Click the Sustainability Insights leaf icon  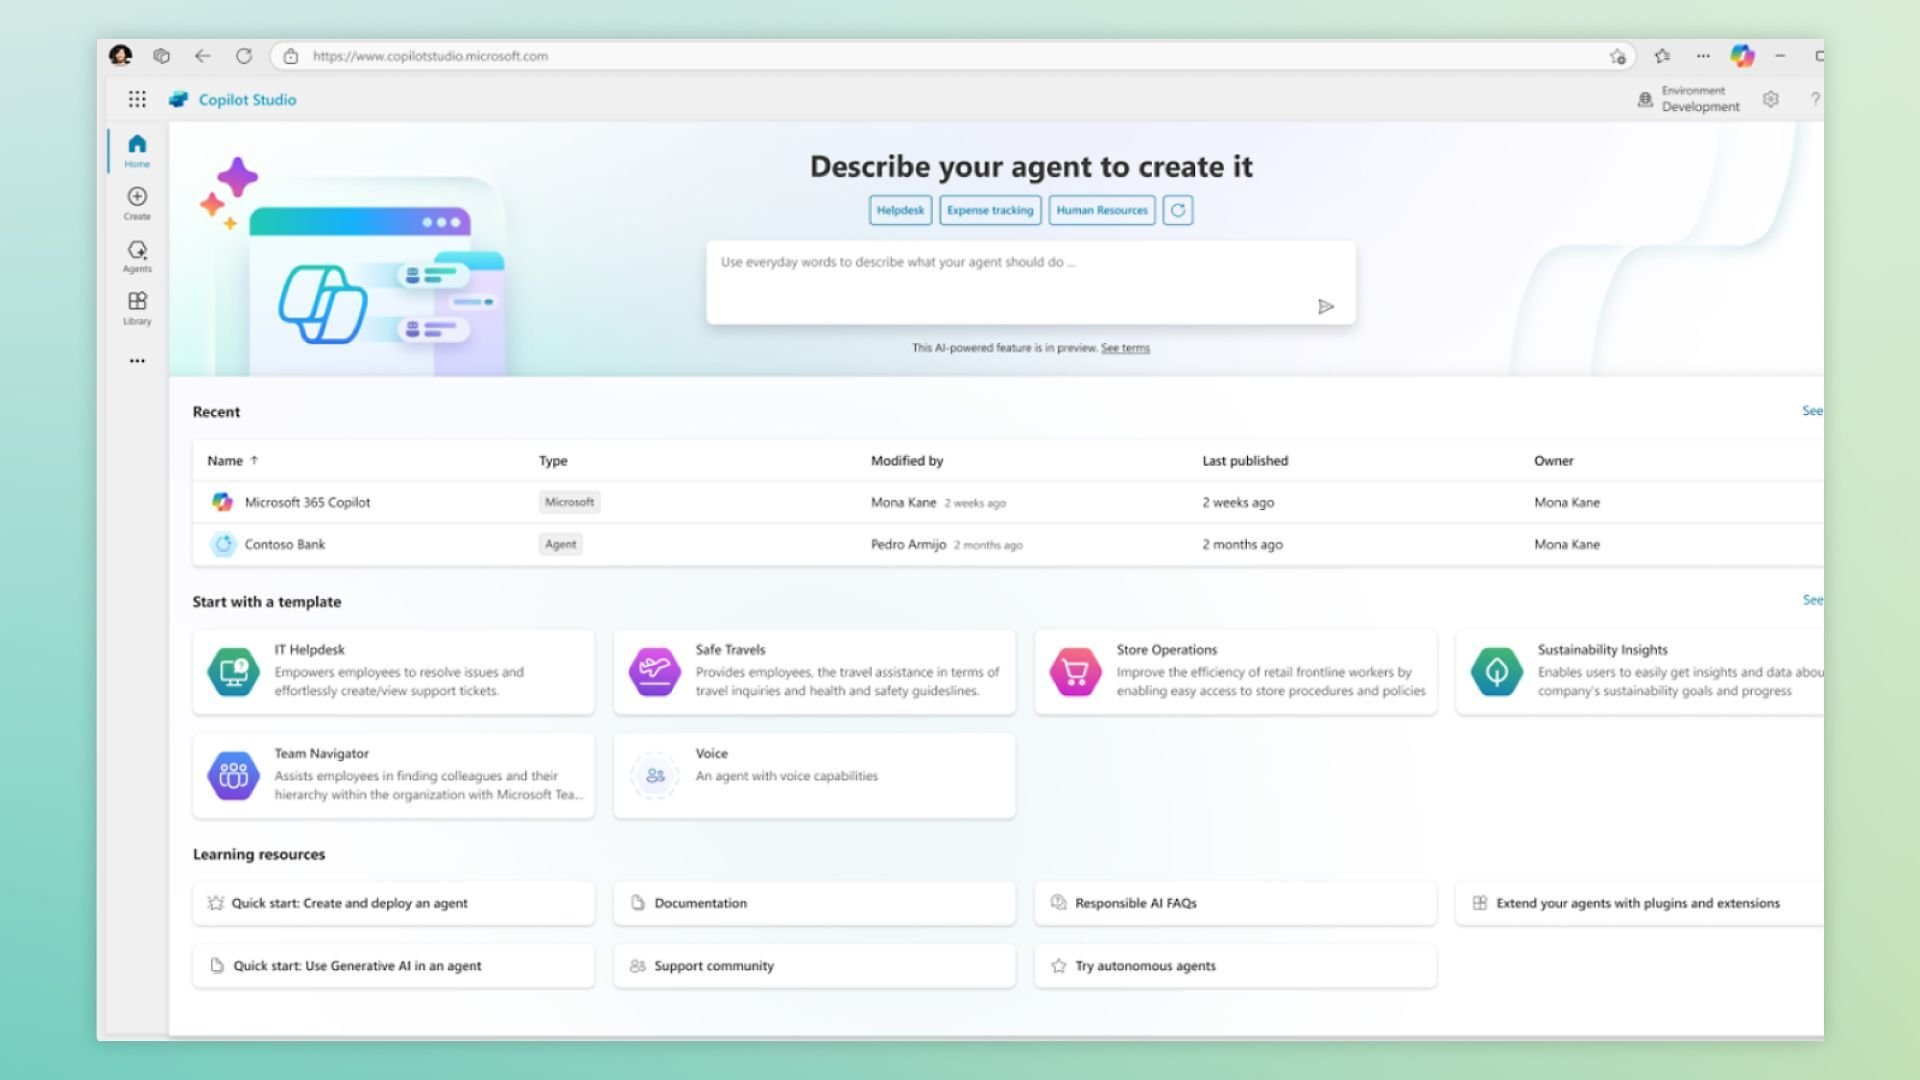pos(1497,671)
